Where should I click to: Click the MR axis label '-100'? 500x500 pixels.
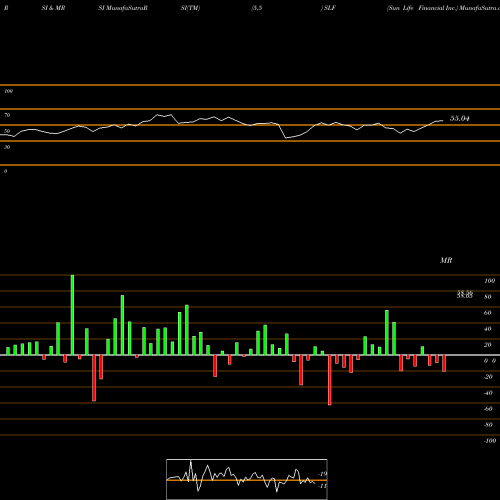[x=490, y=441]
